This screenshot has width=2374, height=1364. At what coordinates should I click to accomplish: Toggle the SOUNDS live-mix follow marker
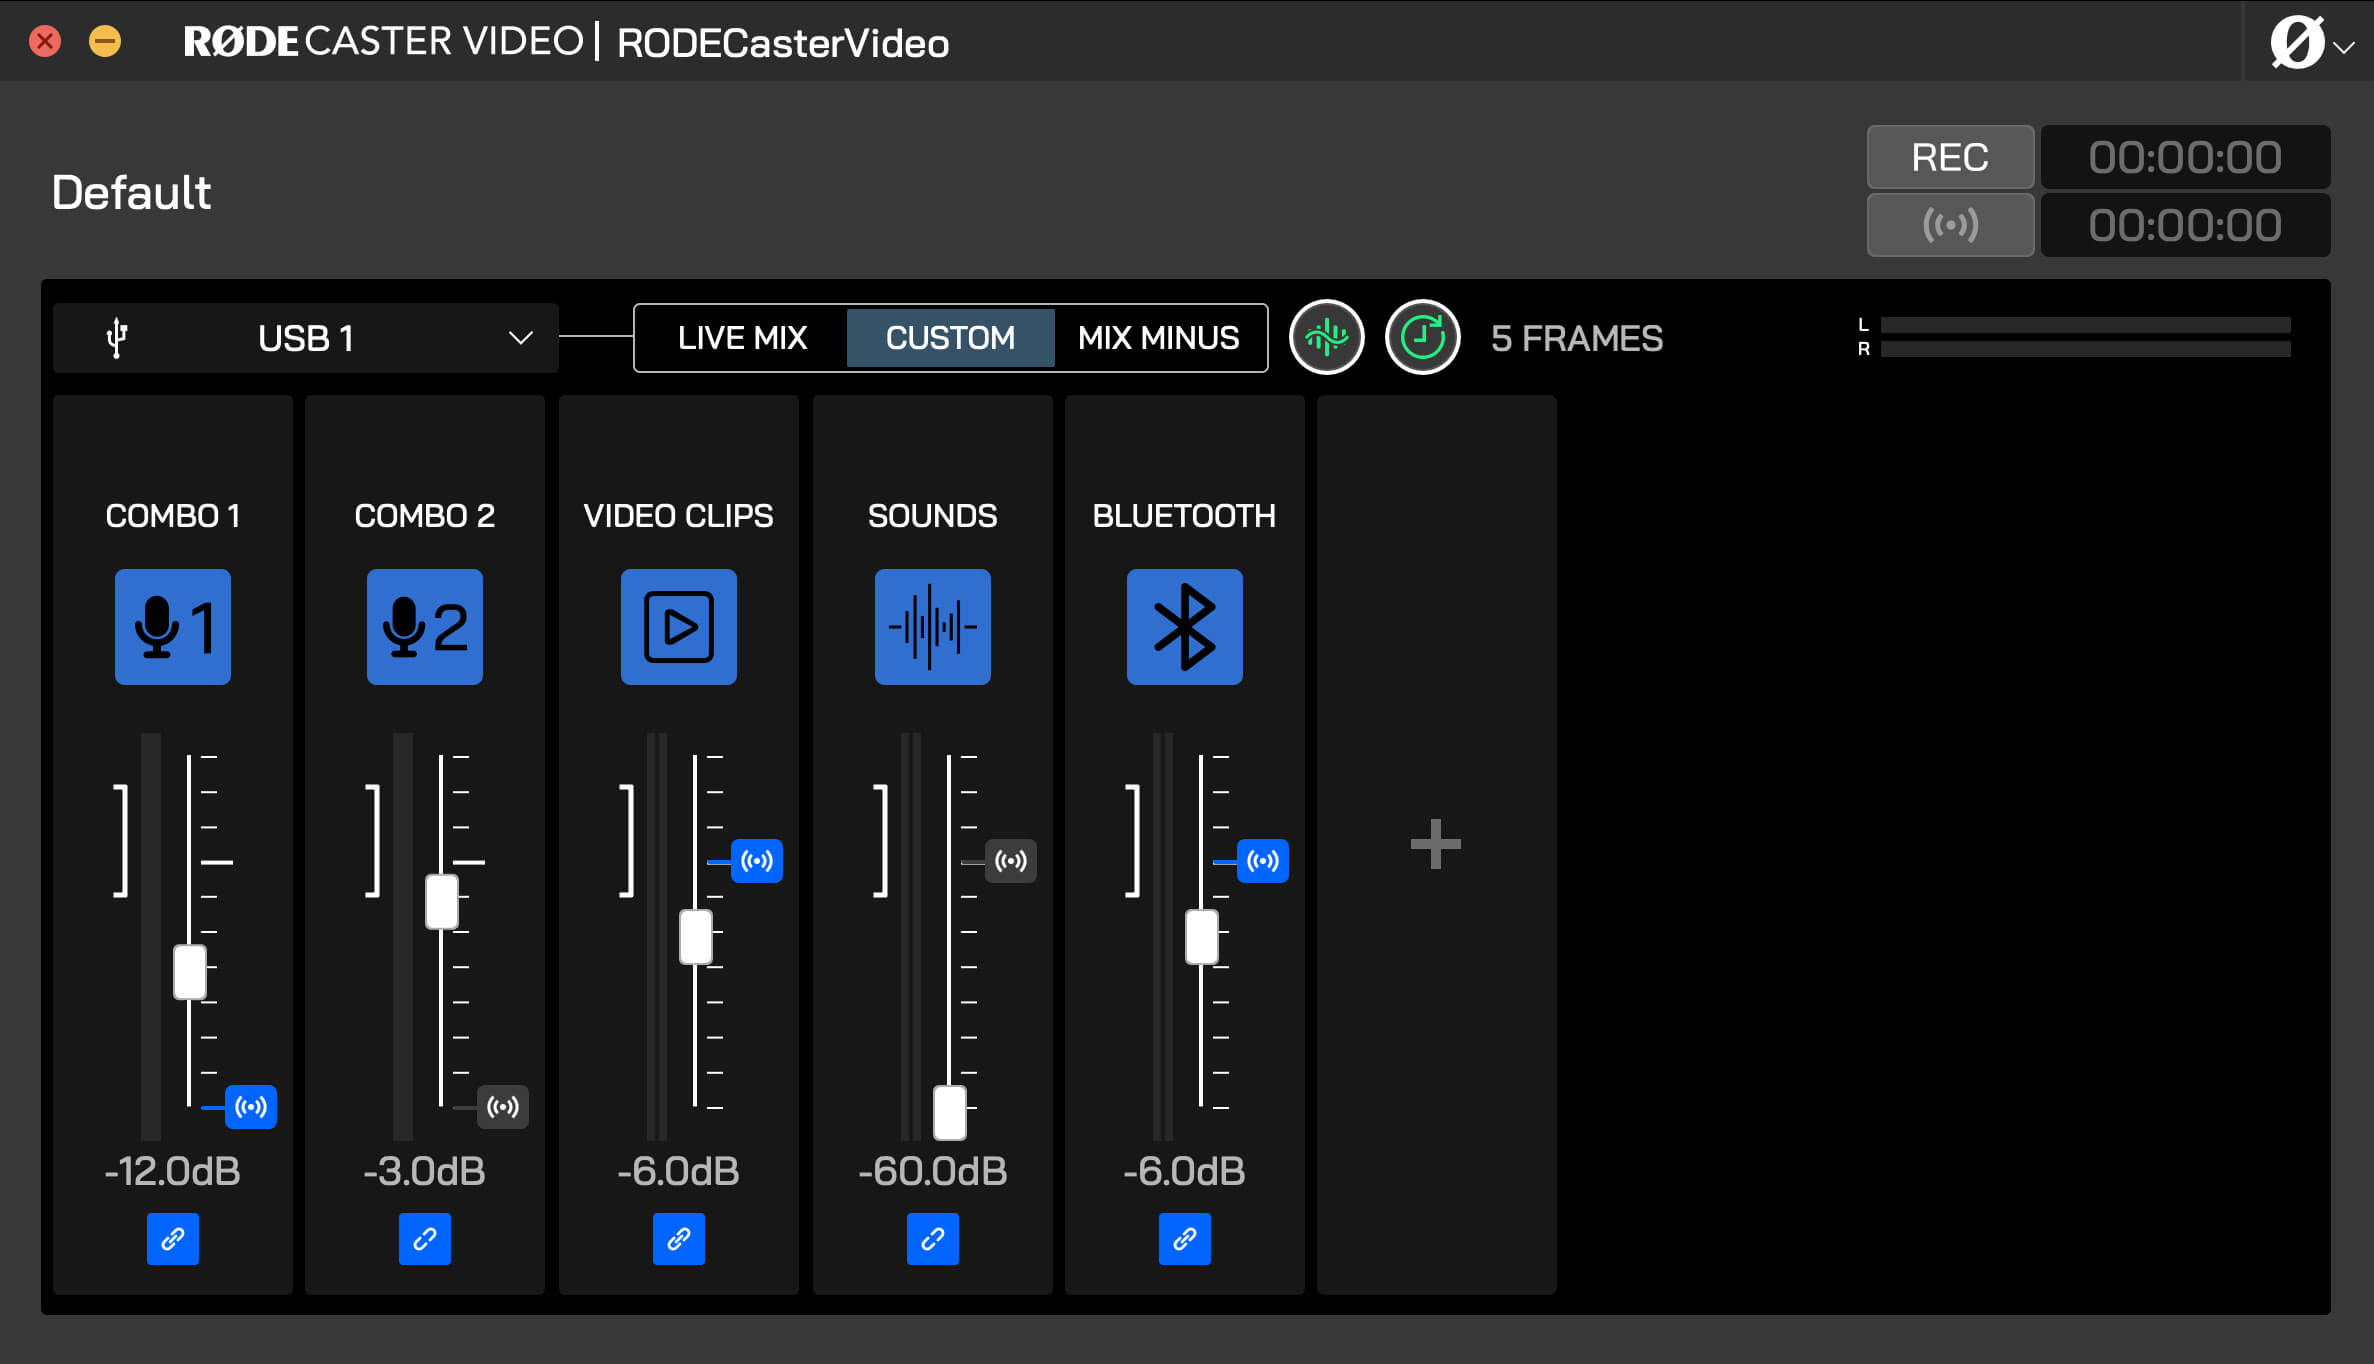(1011, 861)
